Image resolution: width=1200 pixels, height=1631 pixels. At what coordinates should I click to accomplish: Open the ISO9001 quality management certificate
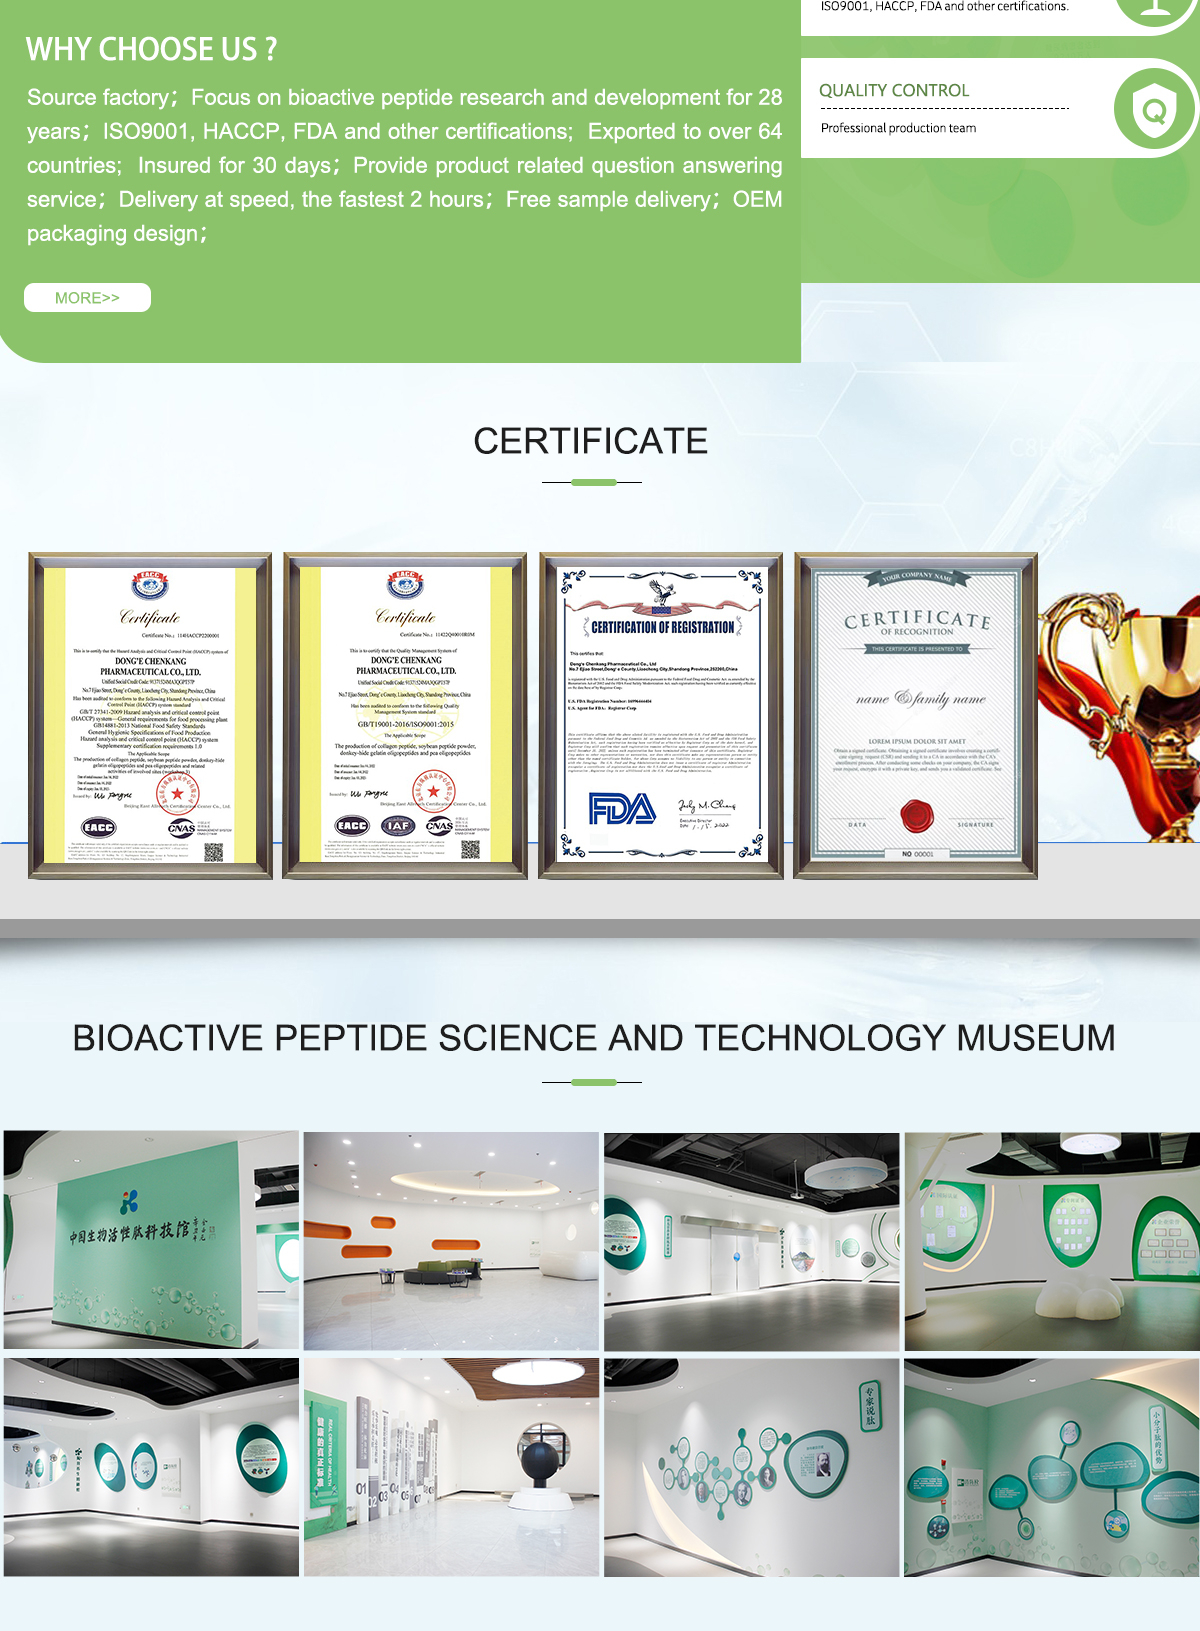405,716
